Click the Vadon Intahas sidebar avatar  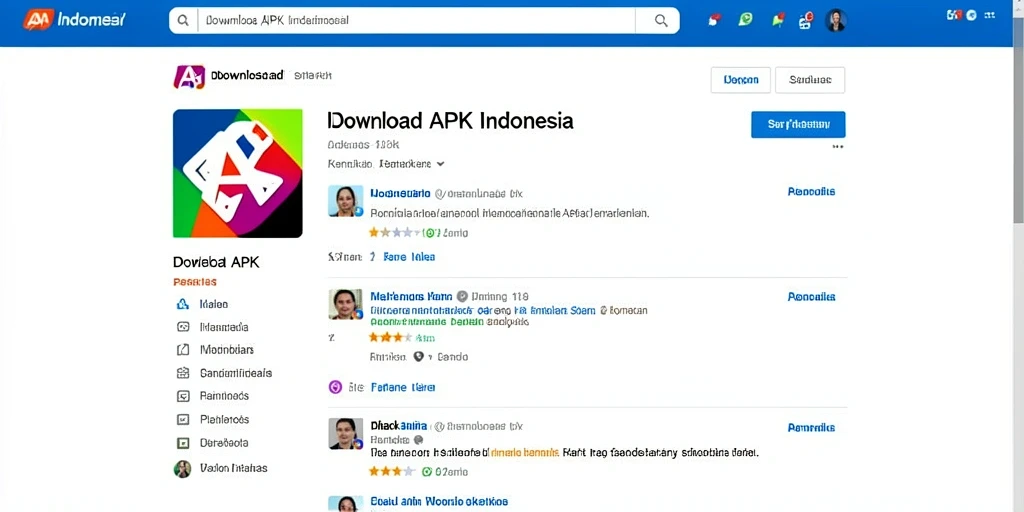pyautogui.click(x=182, y=469)
